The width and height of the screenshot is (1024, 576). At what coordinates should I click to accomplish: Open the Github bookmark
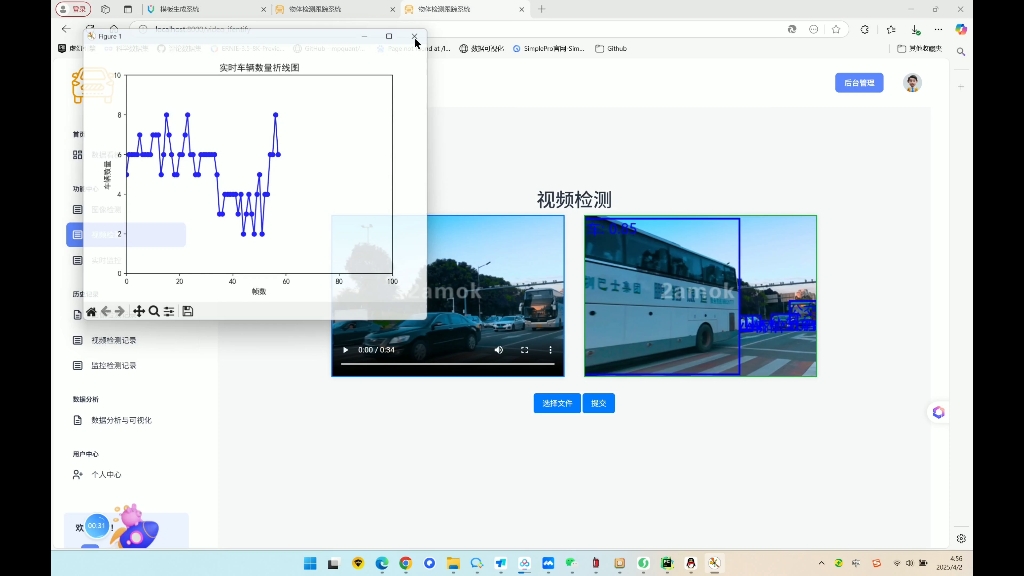[611, 48]
